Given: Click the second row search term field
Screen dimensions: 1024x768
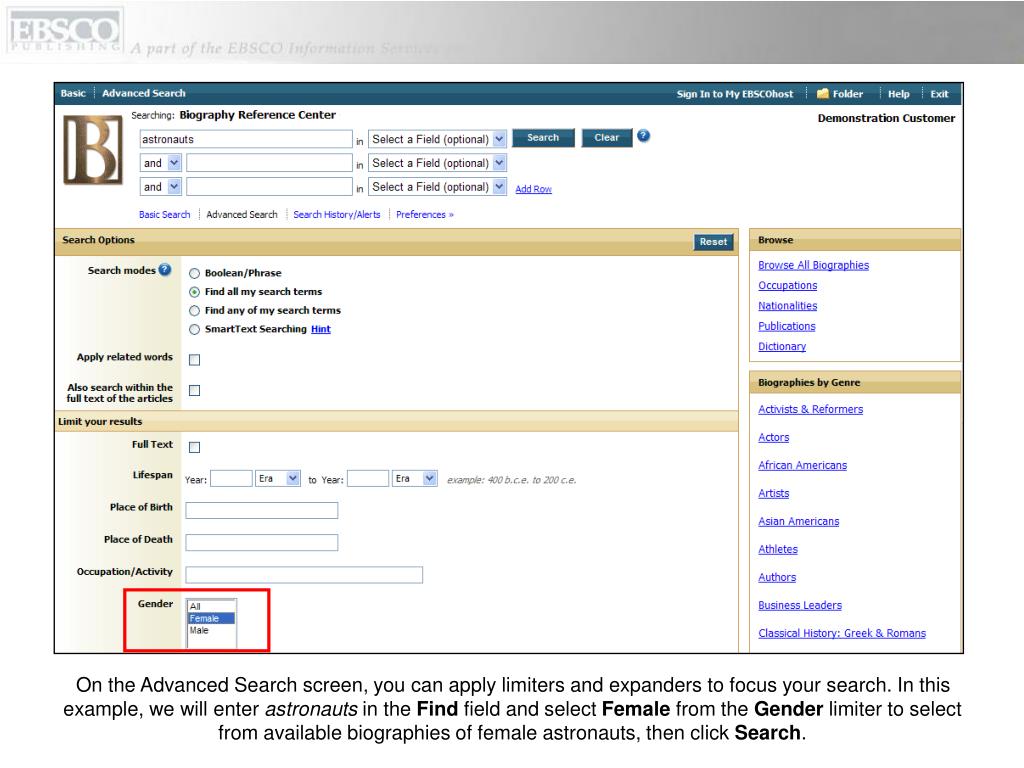Looking at the screenshot, I should coord(269,163).
